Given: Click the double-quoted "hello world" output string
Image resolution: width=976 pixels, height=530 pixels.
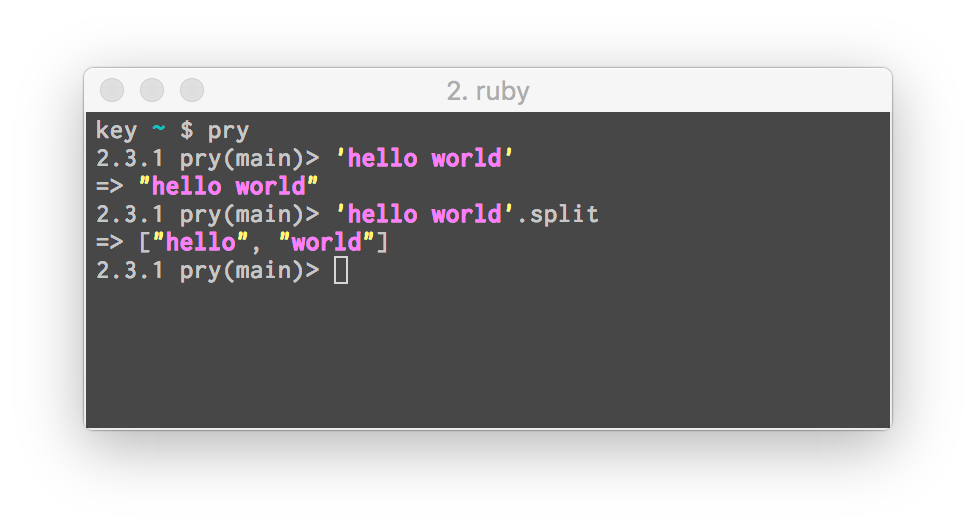Looking at the screenshot, I should (x=228, y=186).
